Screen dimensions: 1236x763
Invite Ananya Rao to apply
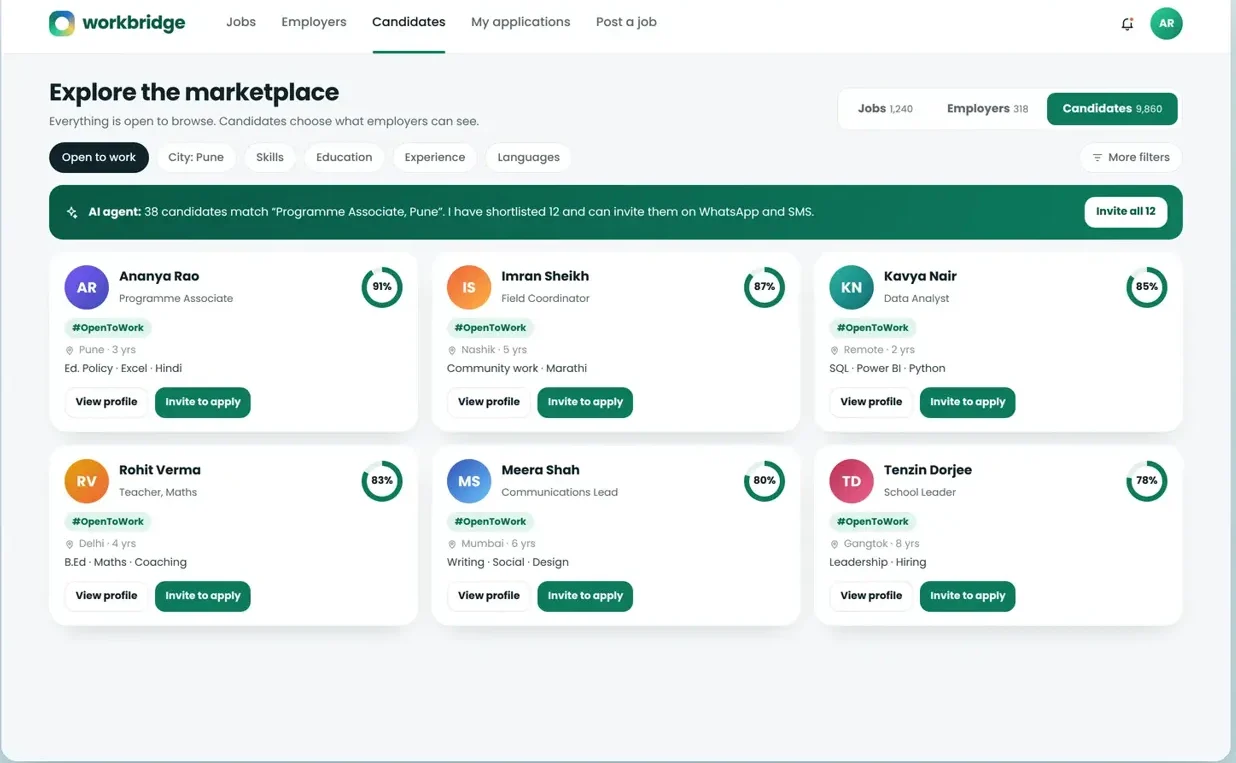(x=203, y=402)
